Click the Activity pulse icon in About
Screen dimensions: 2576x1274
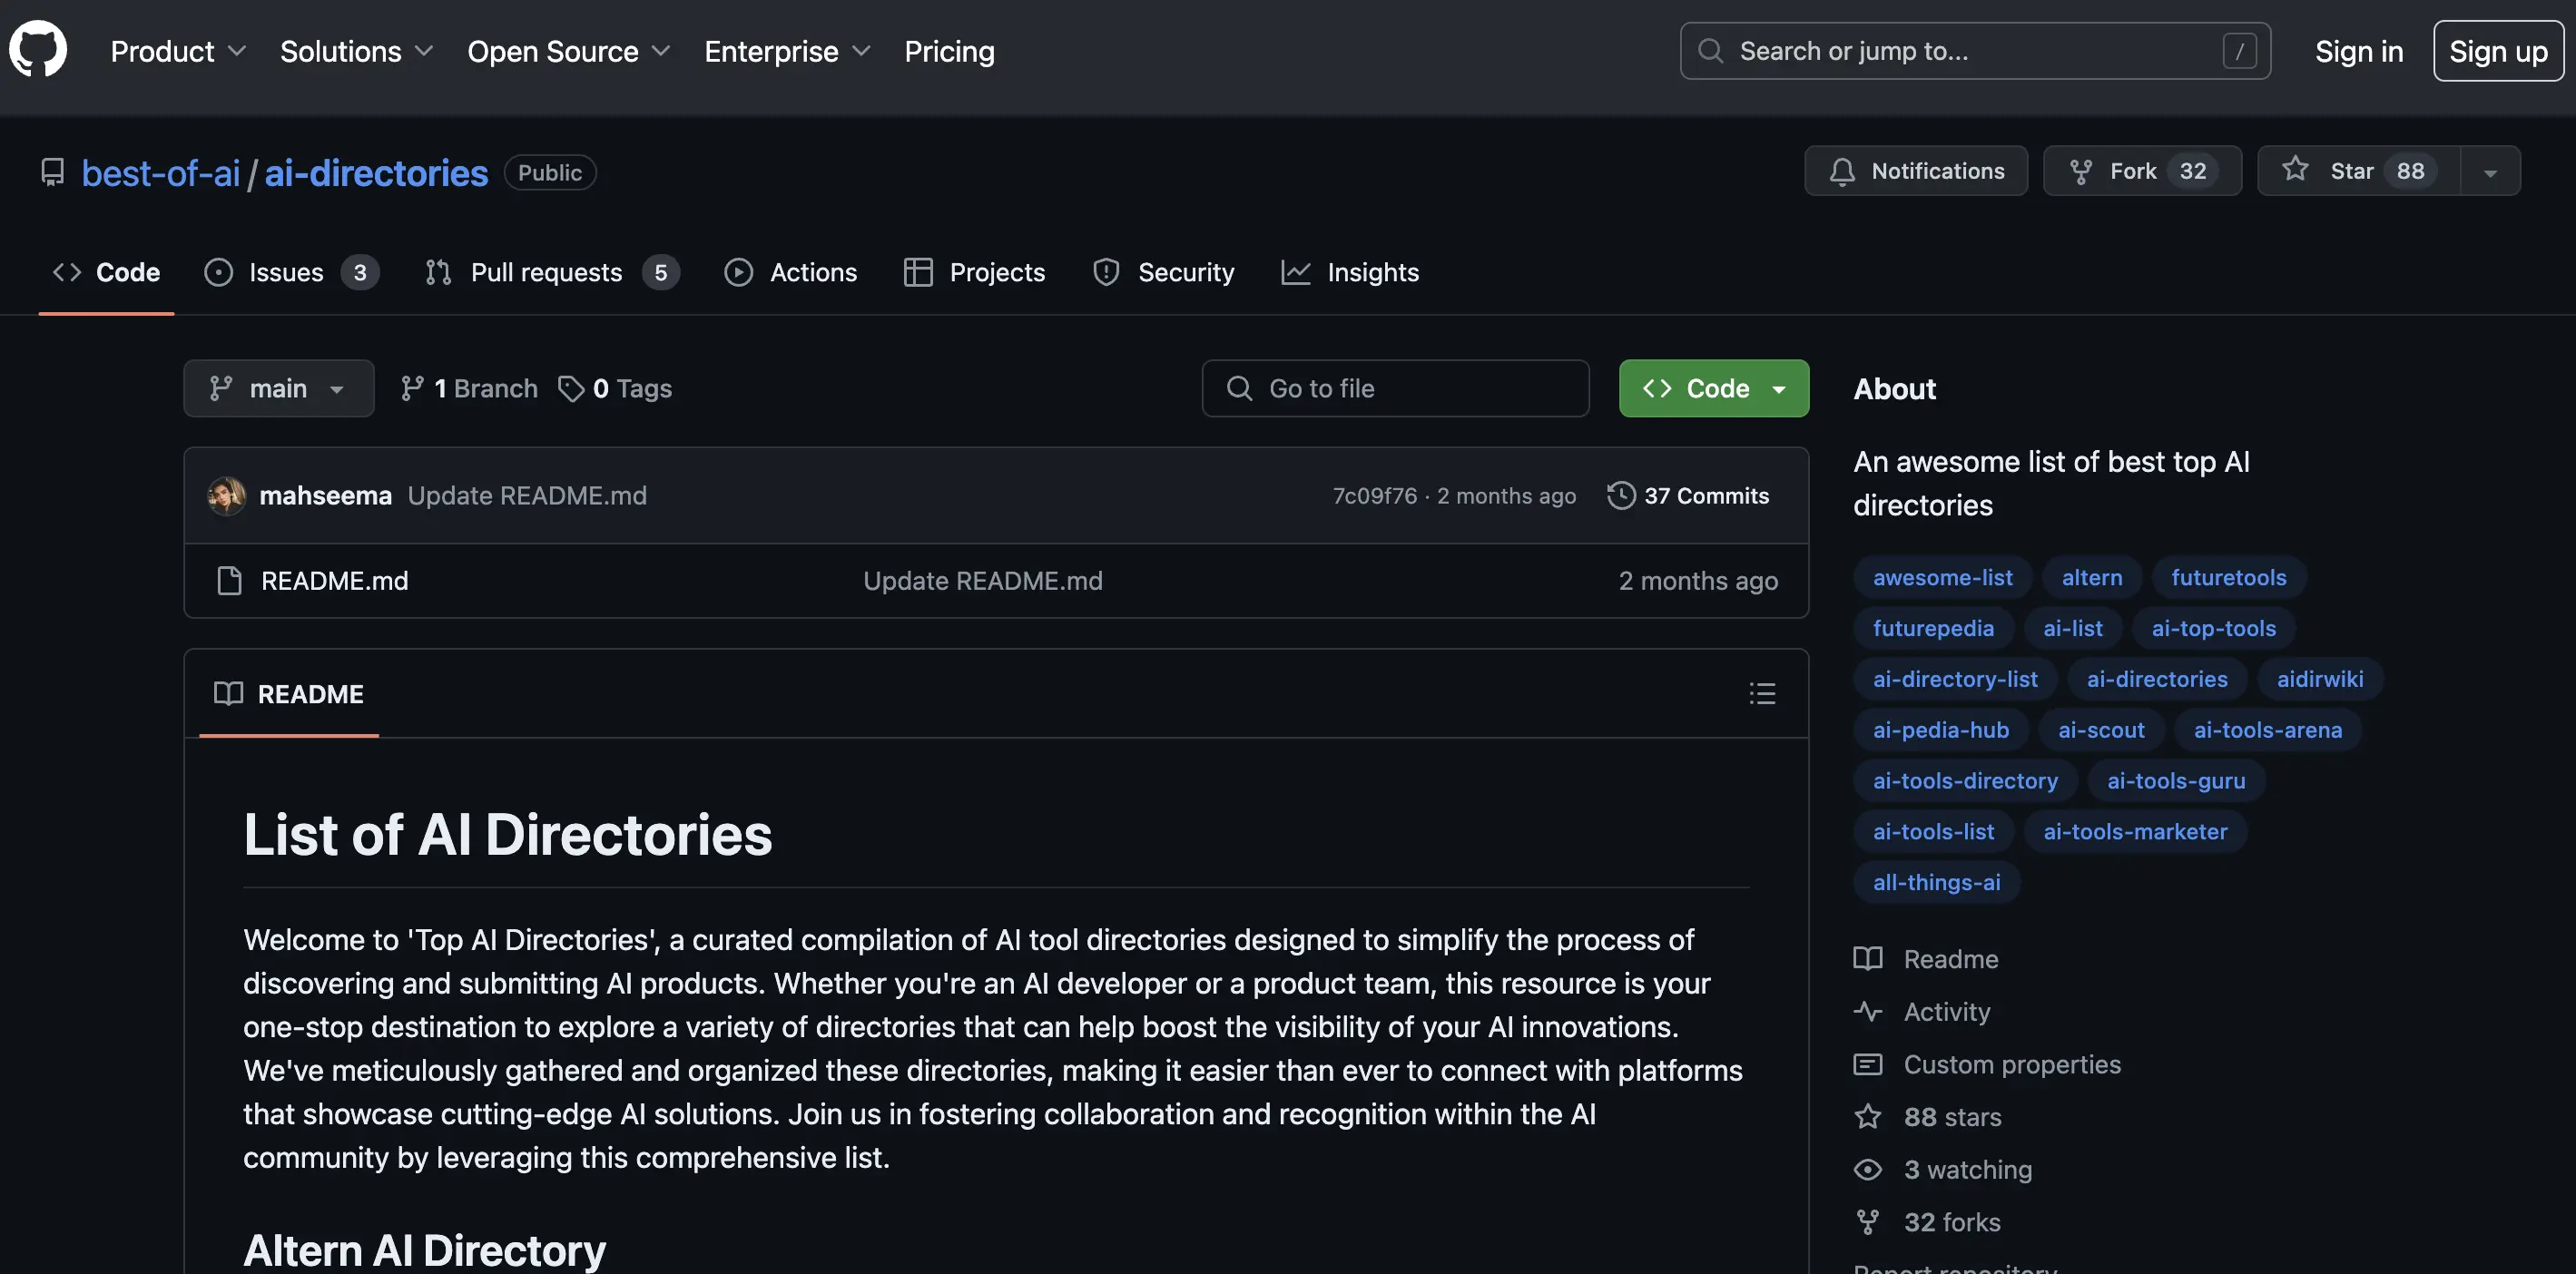[1867, 1011]
